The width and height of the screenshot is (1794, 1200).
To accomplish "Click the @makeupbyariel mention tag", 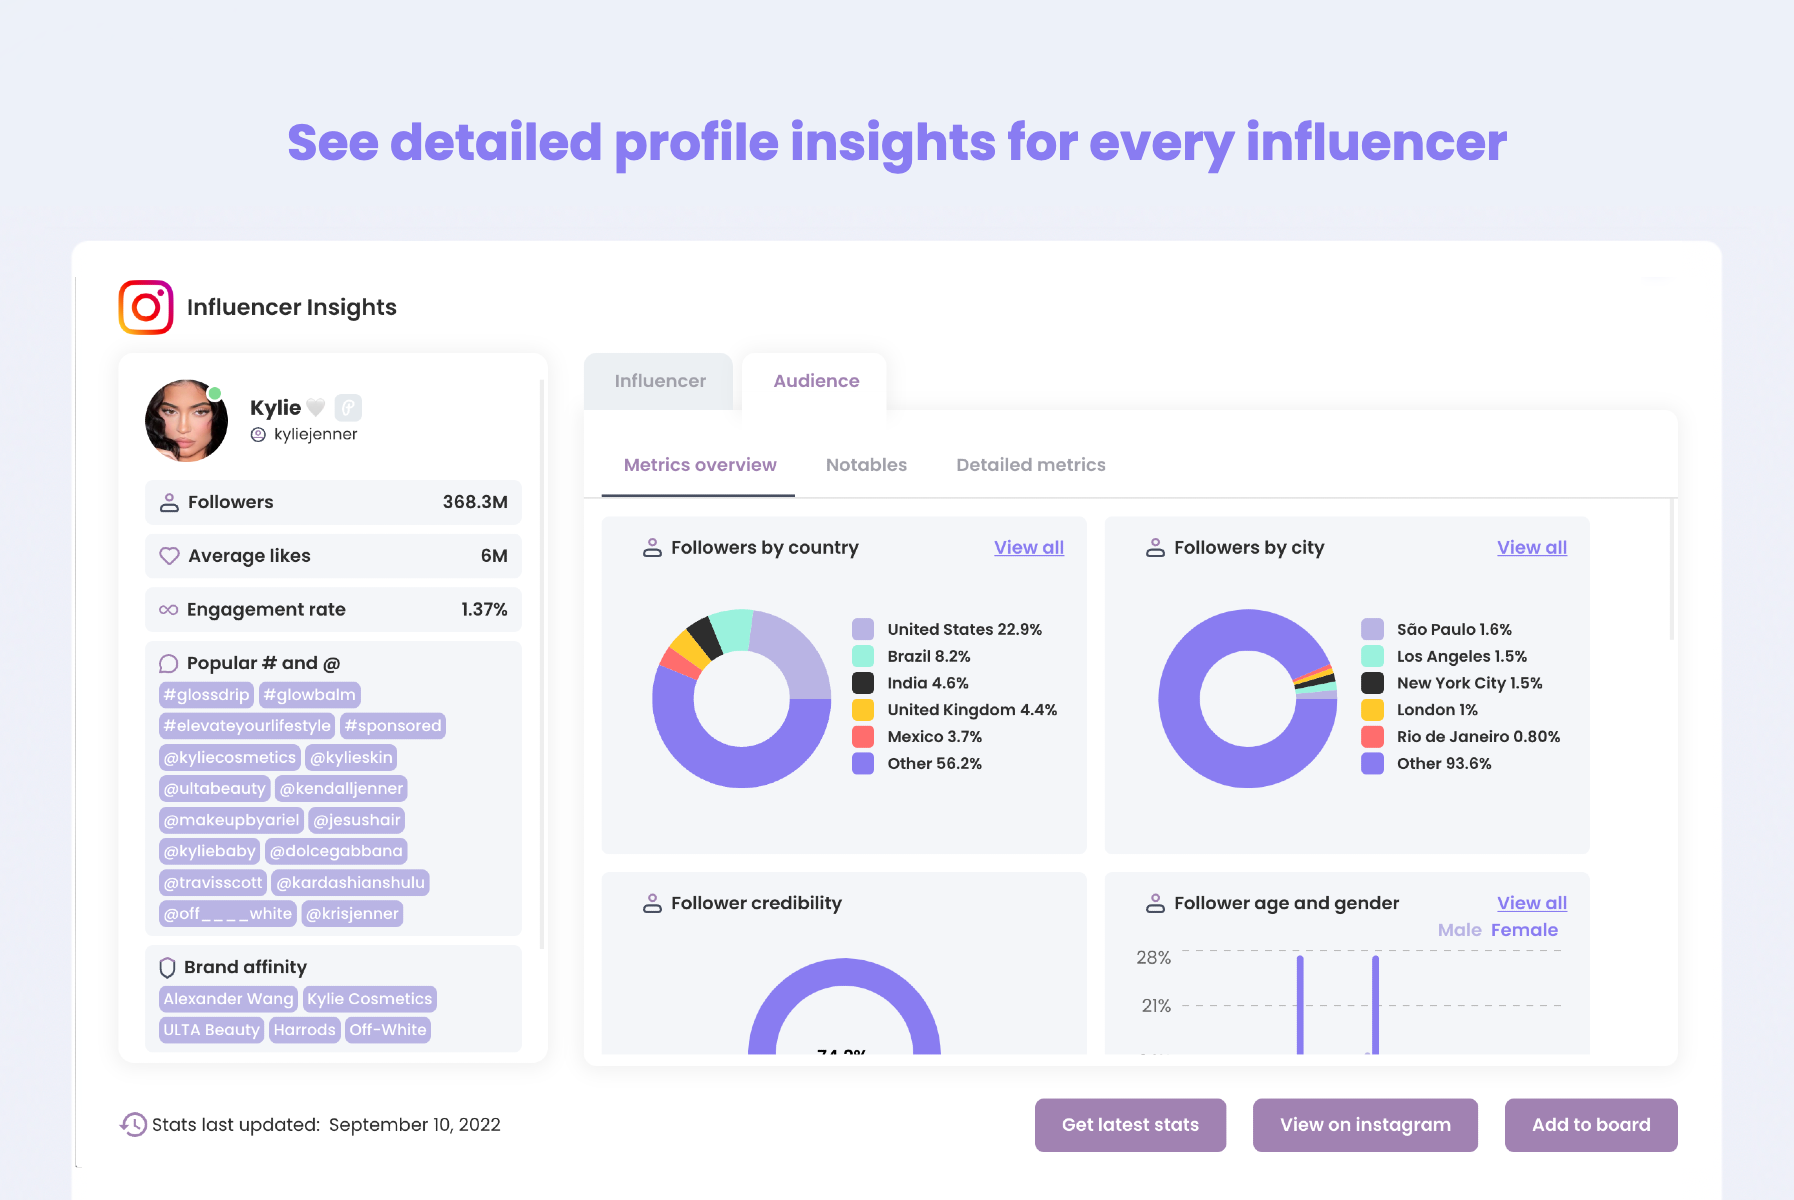I will tap(231, 820).
